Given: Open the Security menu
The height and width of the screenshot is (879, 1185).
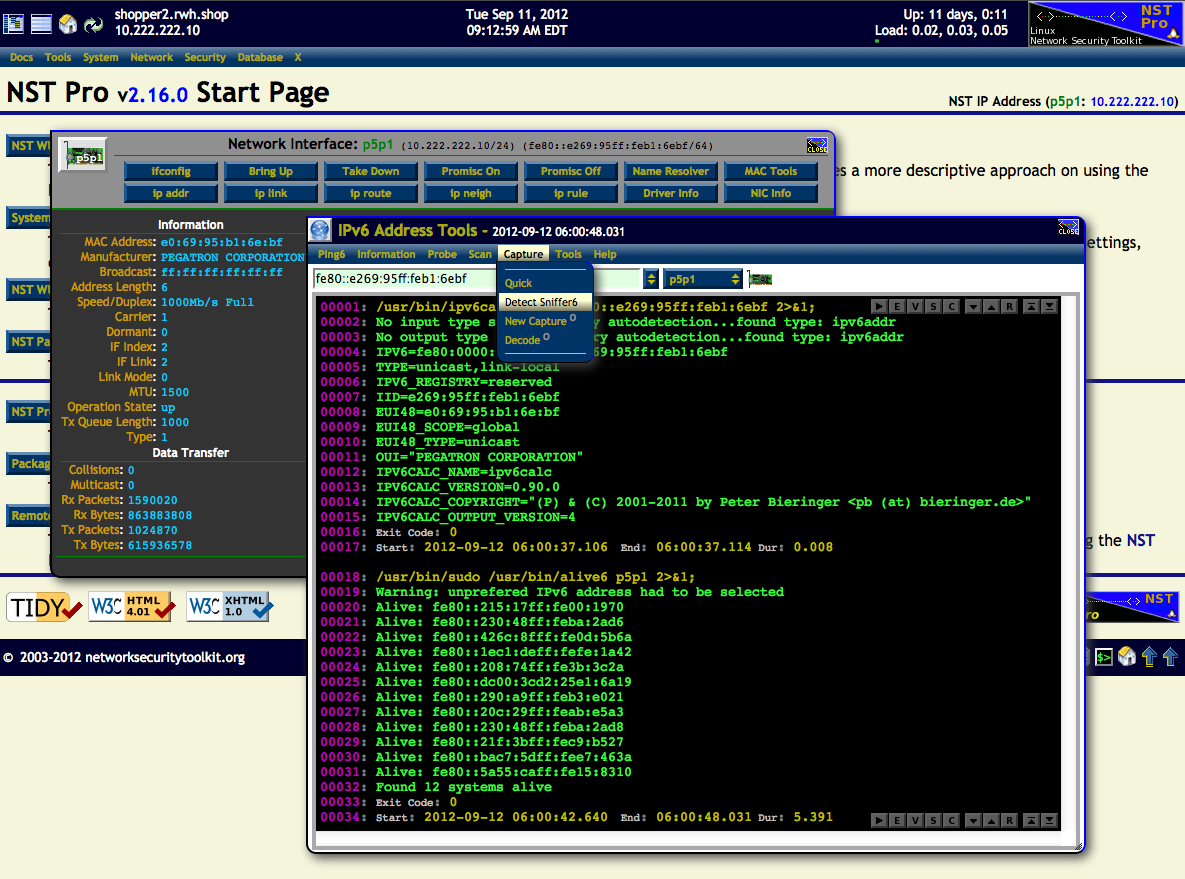Looking at the screenshot, I should point(205,57).
